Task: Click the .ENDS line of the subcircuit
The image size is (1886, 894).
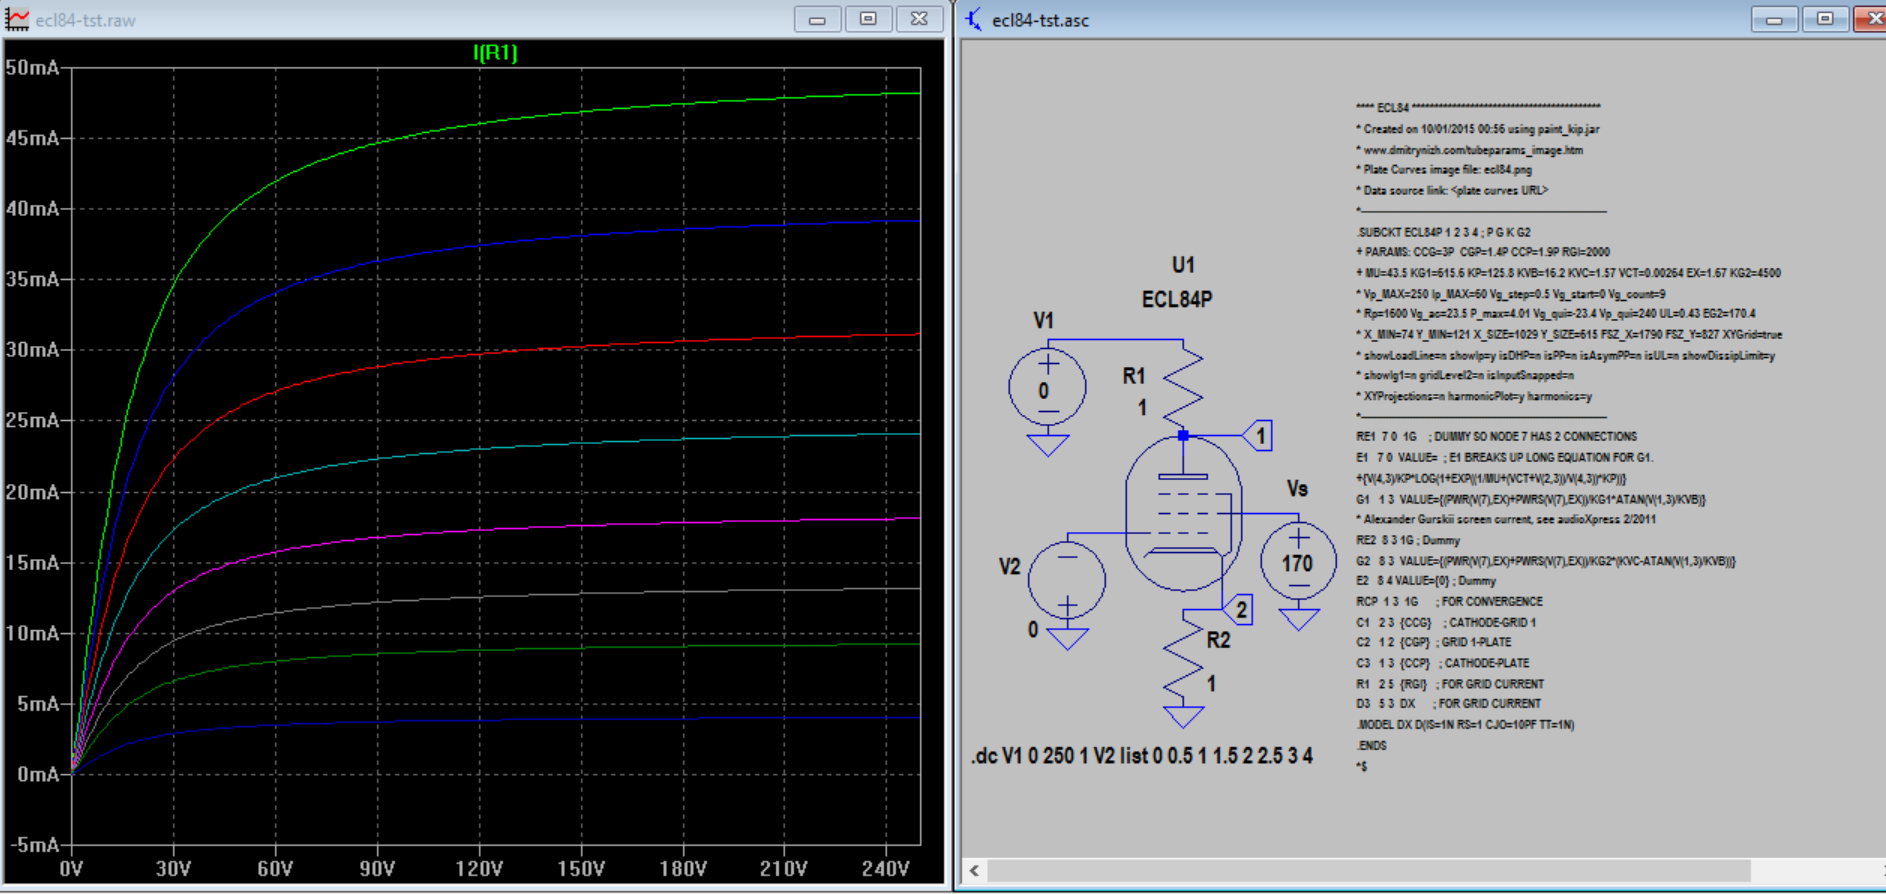Action: tap(1371, 745)
